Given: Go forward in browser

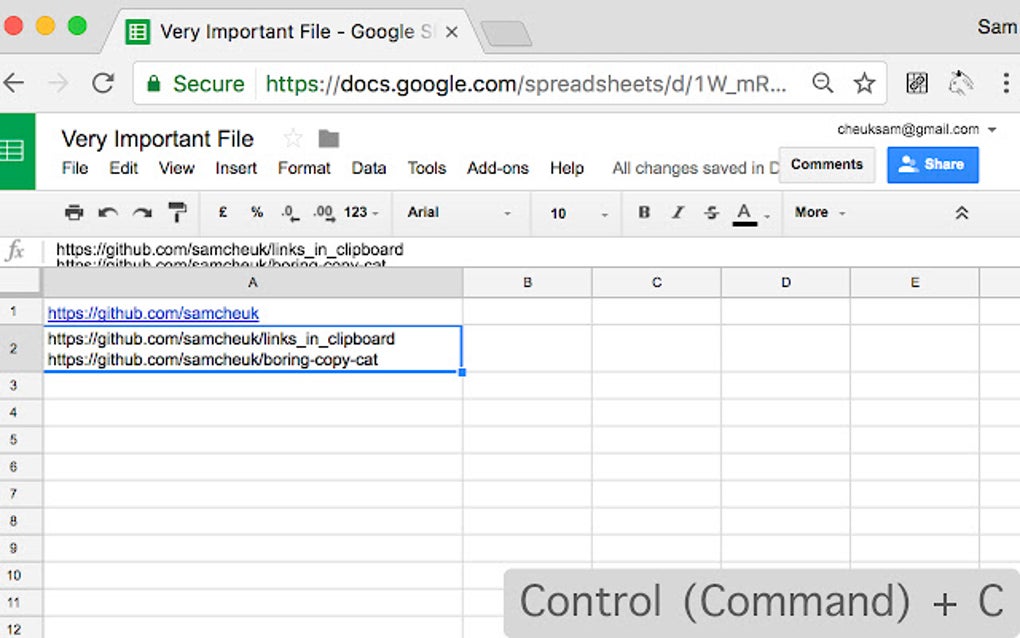Looking at the screenshot, I should point(59,83).
